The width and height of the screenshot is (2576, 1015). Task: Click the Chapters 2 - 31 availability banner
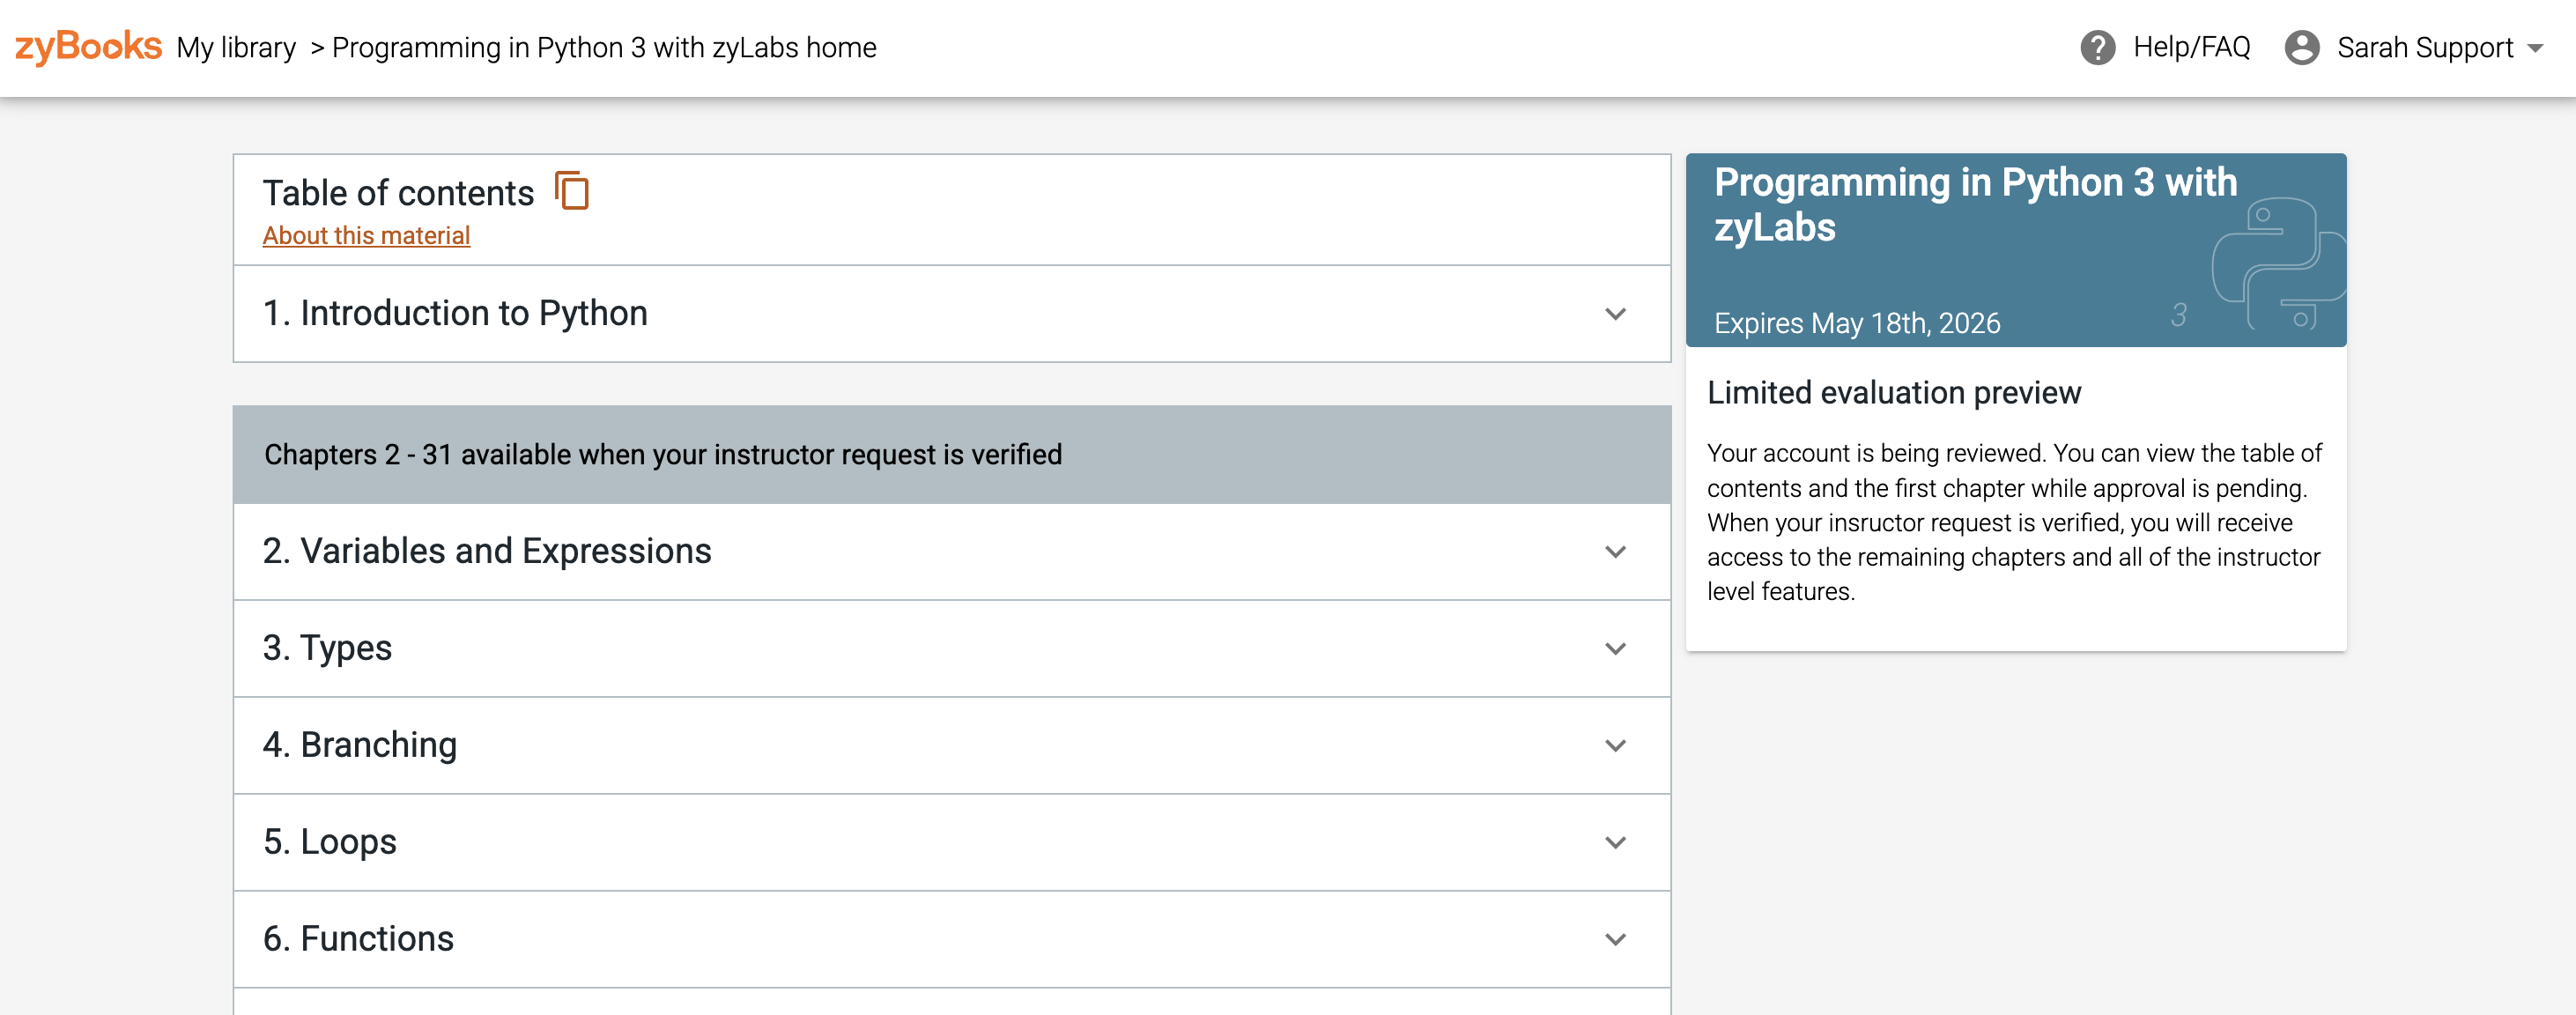pyautogui.click(x=951, y=454)
